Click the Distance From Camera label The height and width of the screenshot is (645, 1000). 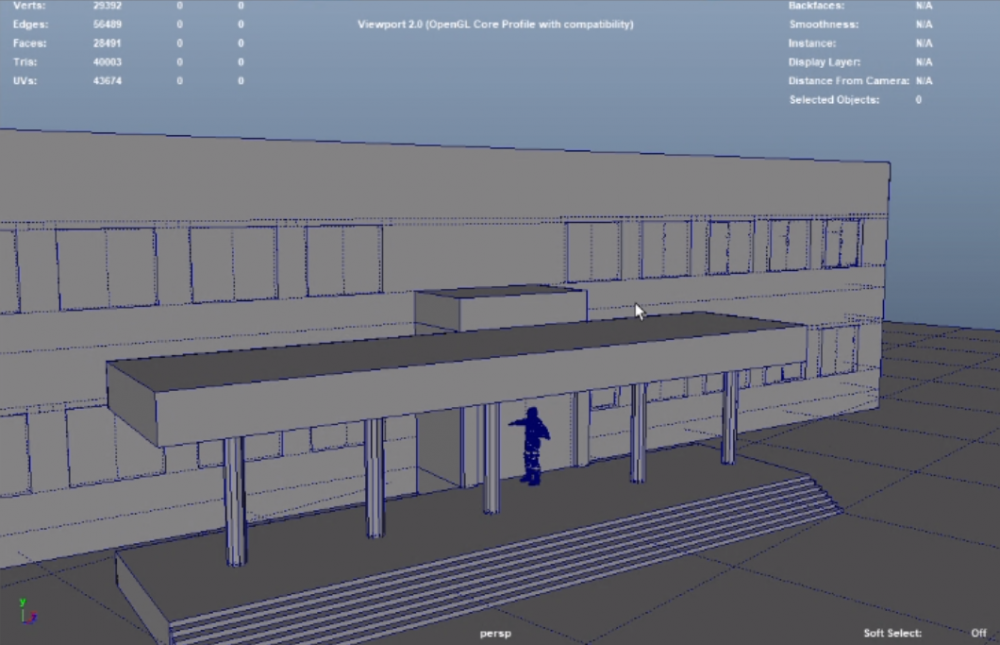click(848, 80)
